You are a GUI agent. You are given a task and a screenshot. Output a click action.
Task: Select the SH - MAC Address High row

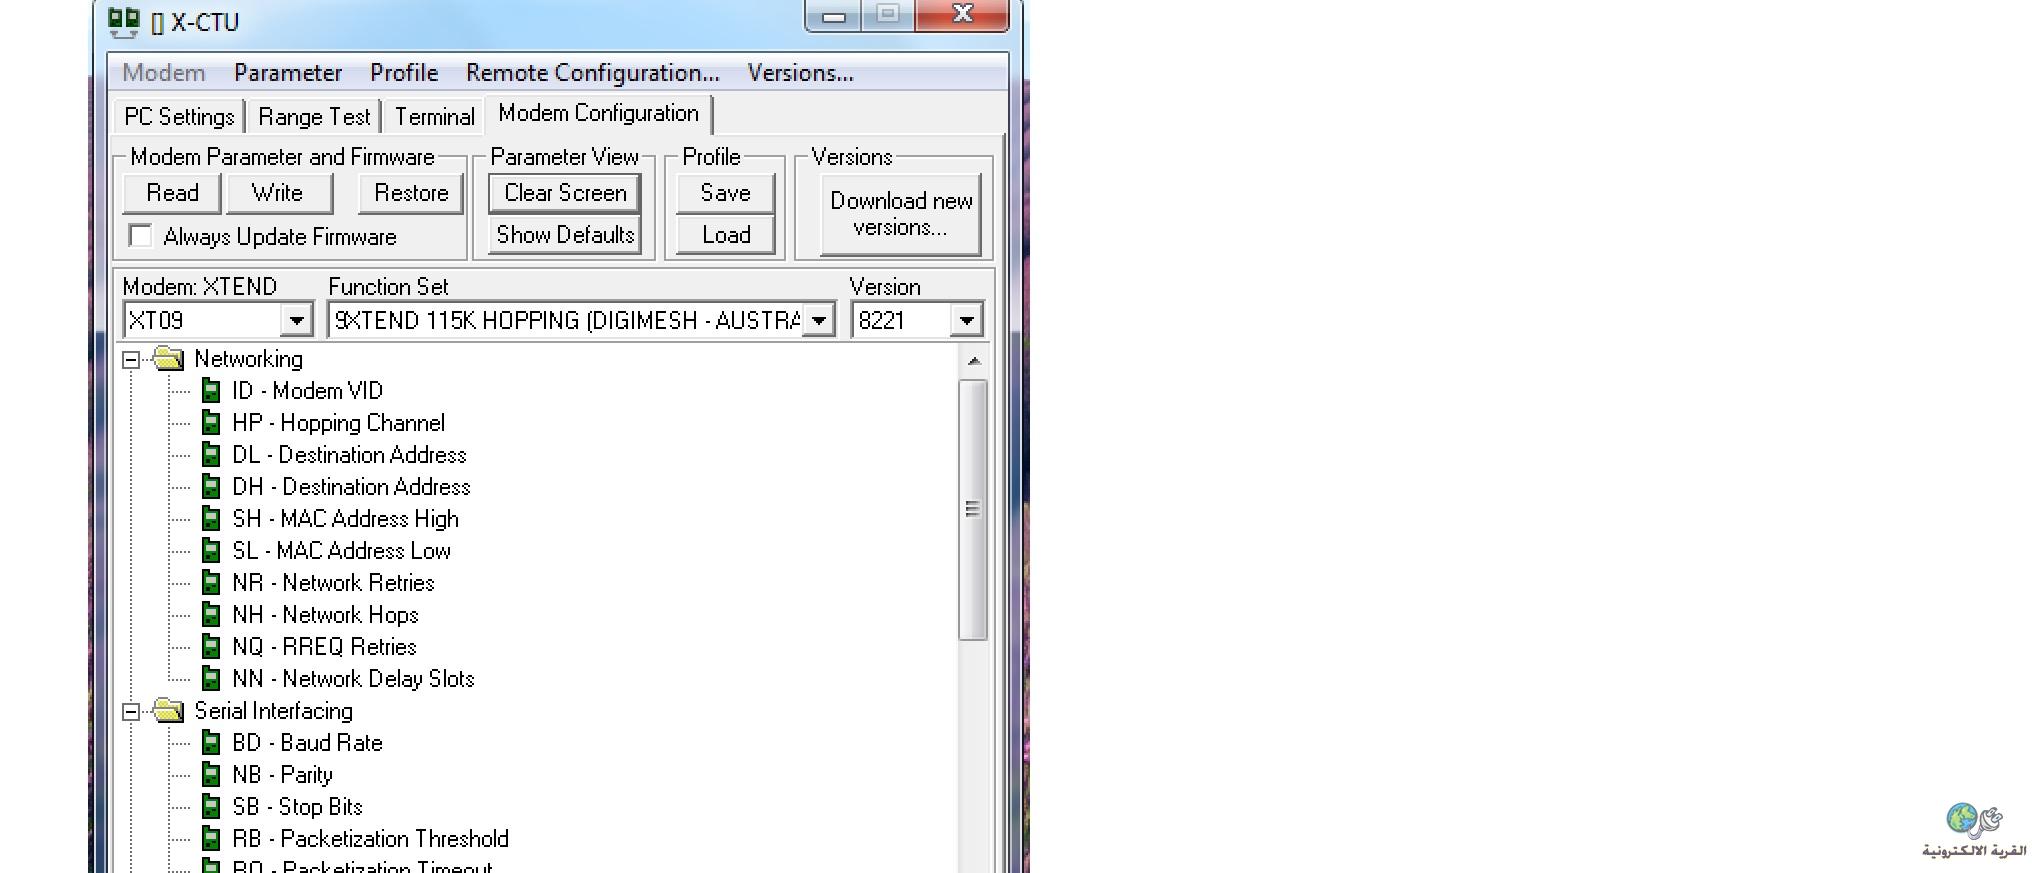(x=345, y=519)
